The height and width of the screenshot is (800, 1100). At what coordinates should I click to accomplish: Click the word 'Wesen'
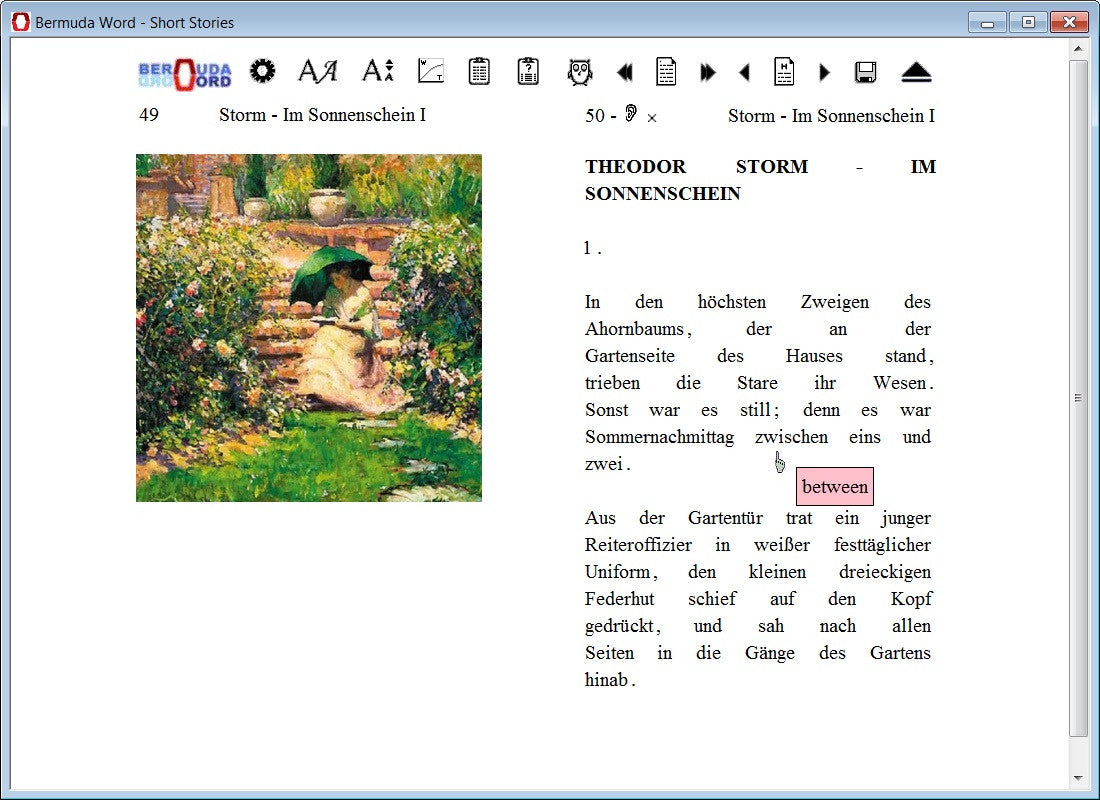coord(900,383)
